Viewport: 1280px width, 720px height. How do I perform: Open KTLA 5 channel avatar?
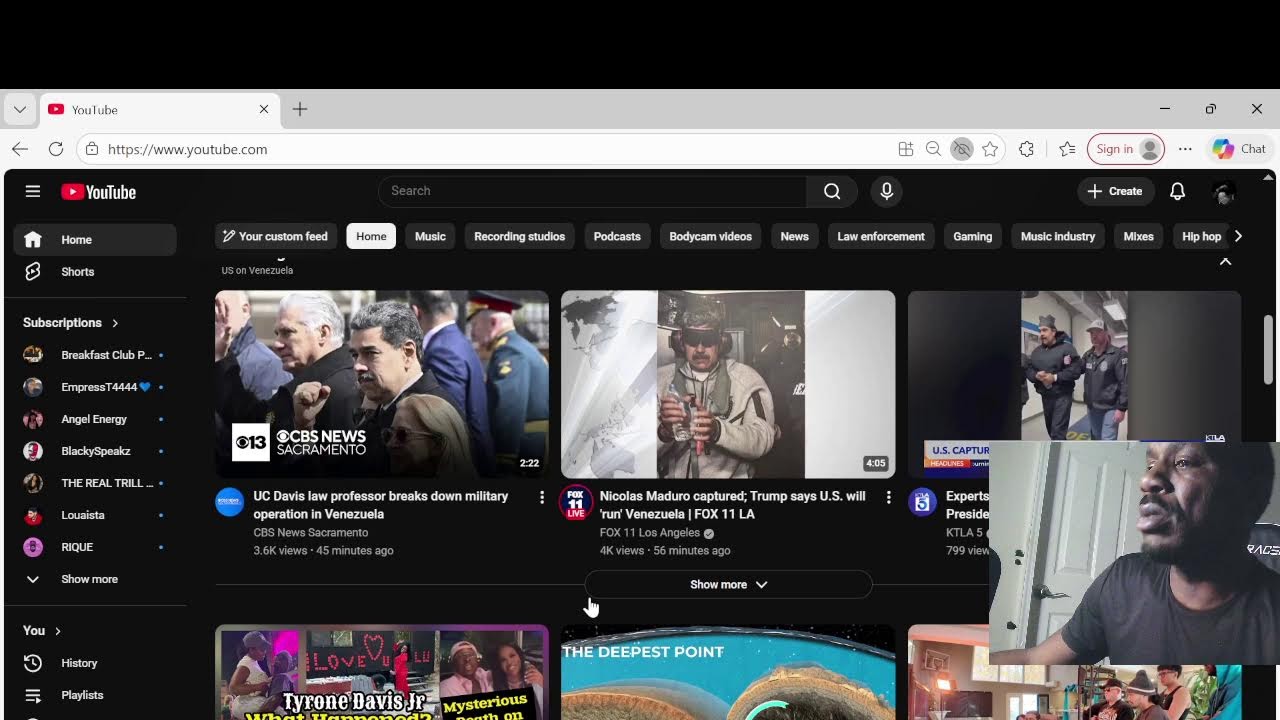(922, 502)
